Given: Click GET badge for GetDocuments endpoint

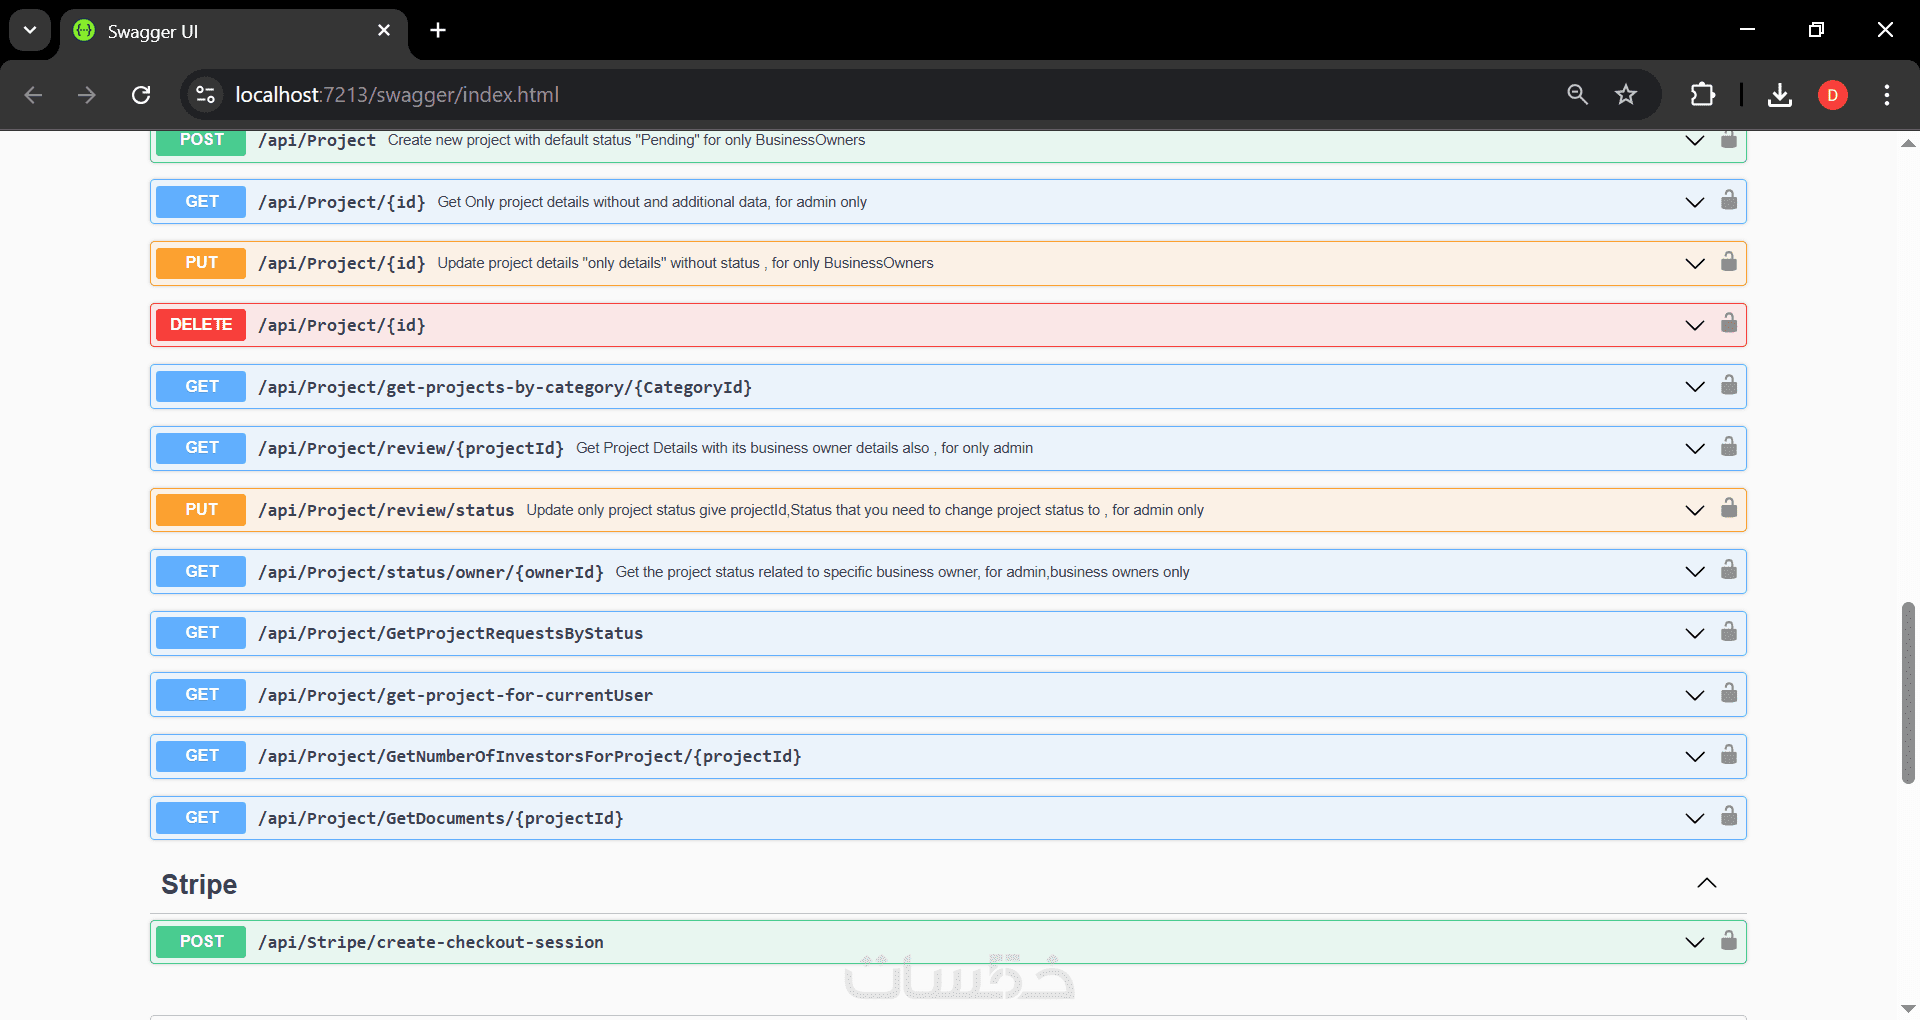Looking at the screenshot, I should click(x=201, y=818).
